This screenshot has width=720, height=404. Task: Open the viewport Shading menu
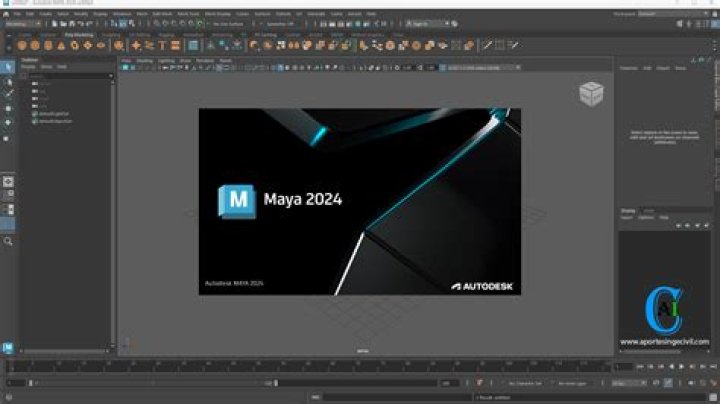click(144, 61)
